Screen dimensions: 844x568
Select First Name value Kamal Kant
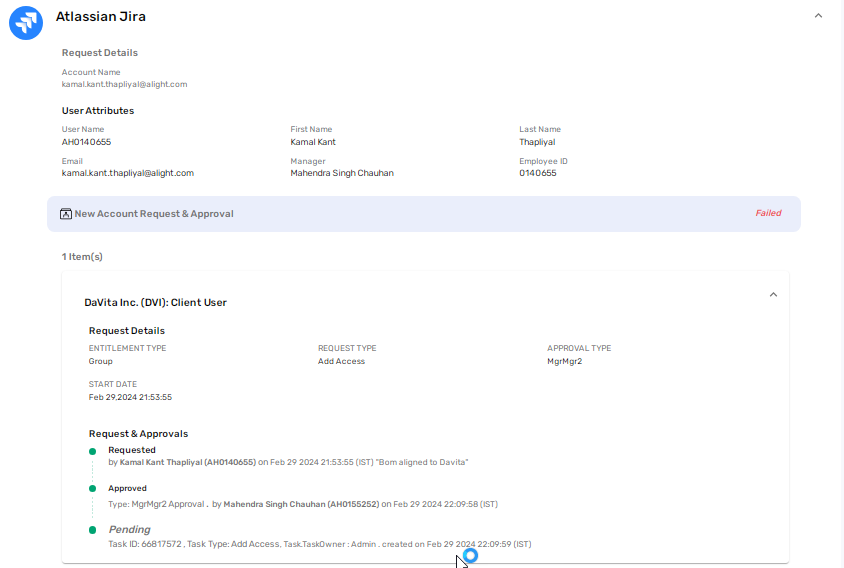(313, 142)
